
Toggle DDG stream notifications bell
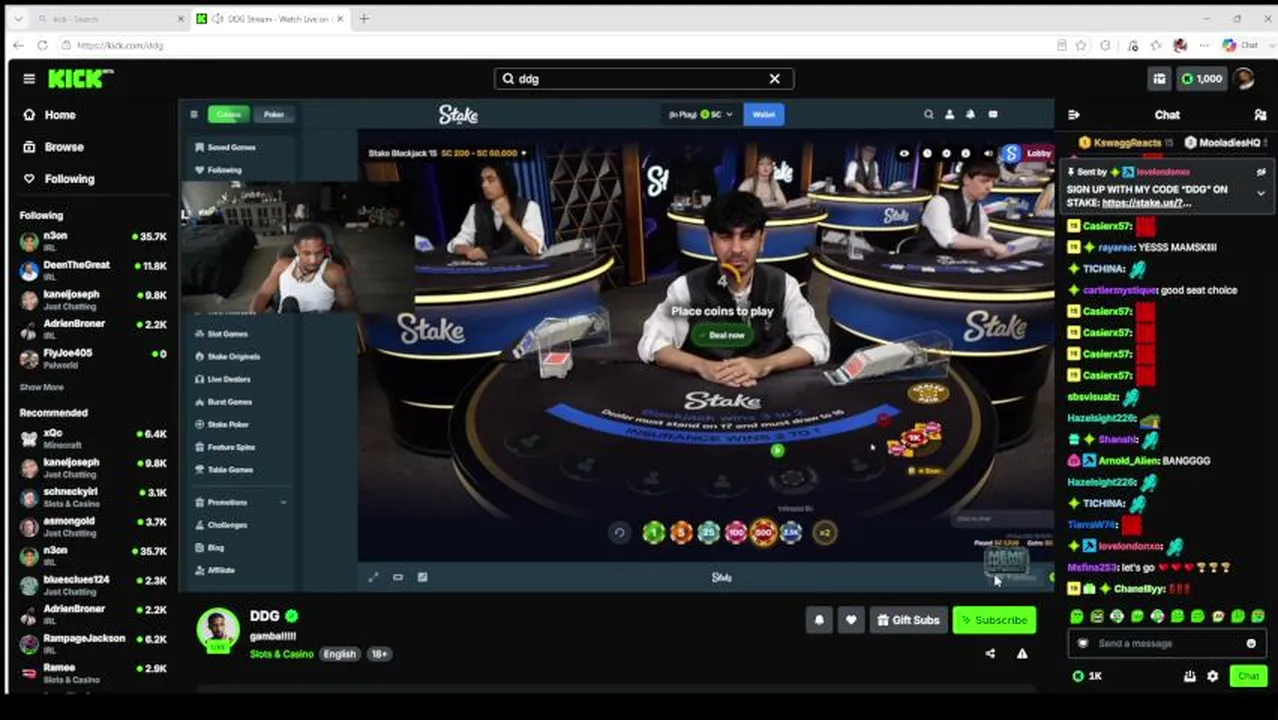(x=819, y=620)
